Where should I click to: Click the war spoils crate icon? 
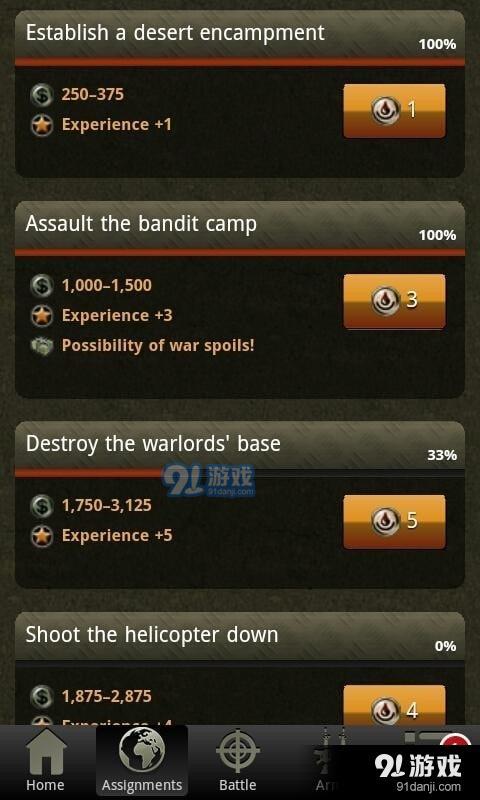(42, 346)
